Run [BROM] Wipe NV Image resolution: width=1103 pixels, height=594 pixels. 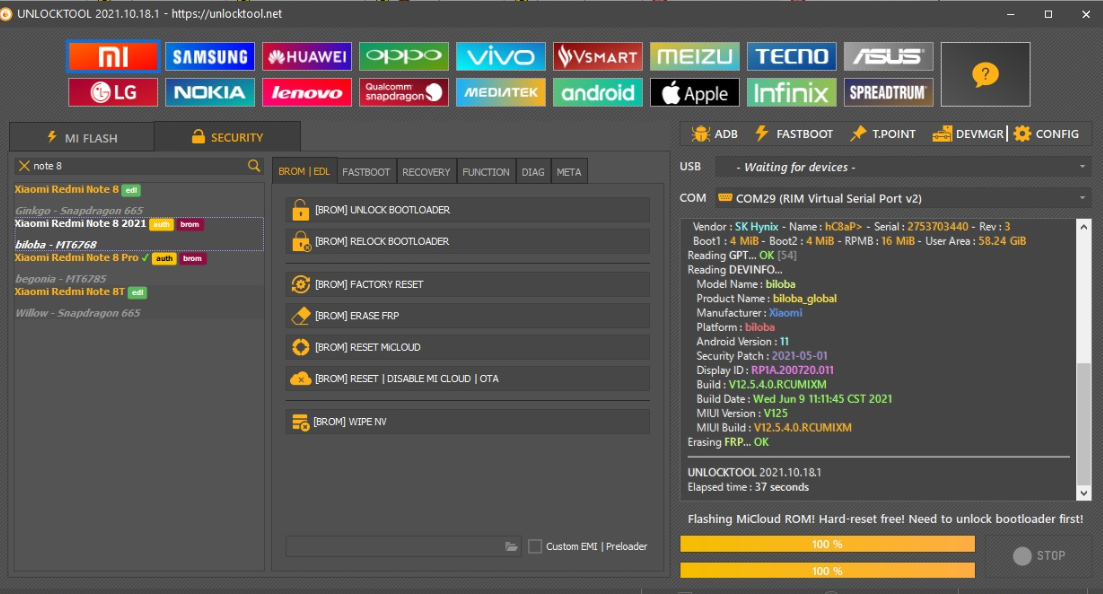coord(468,422)
